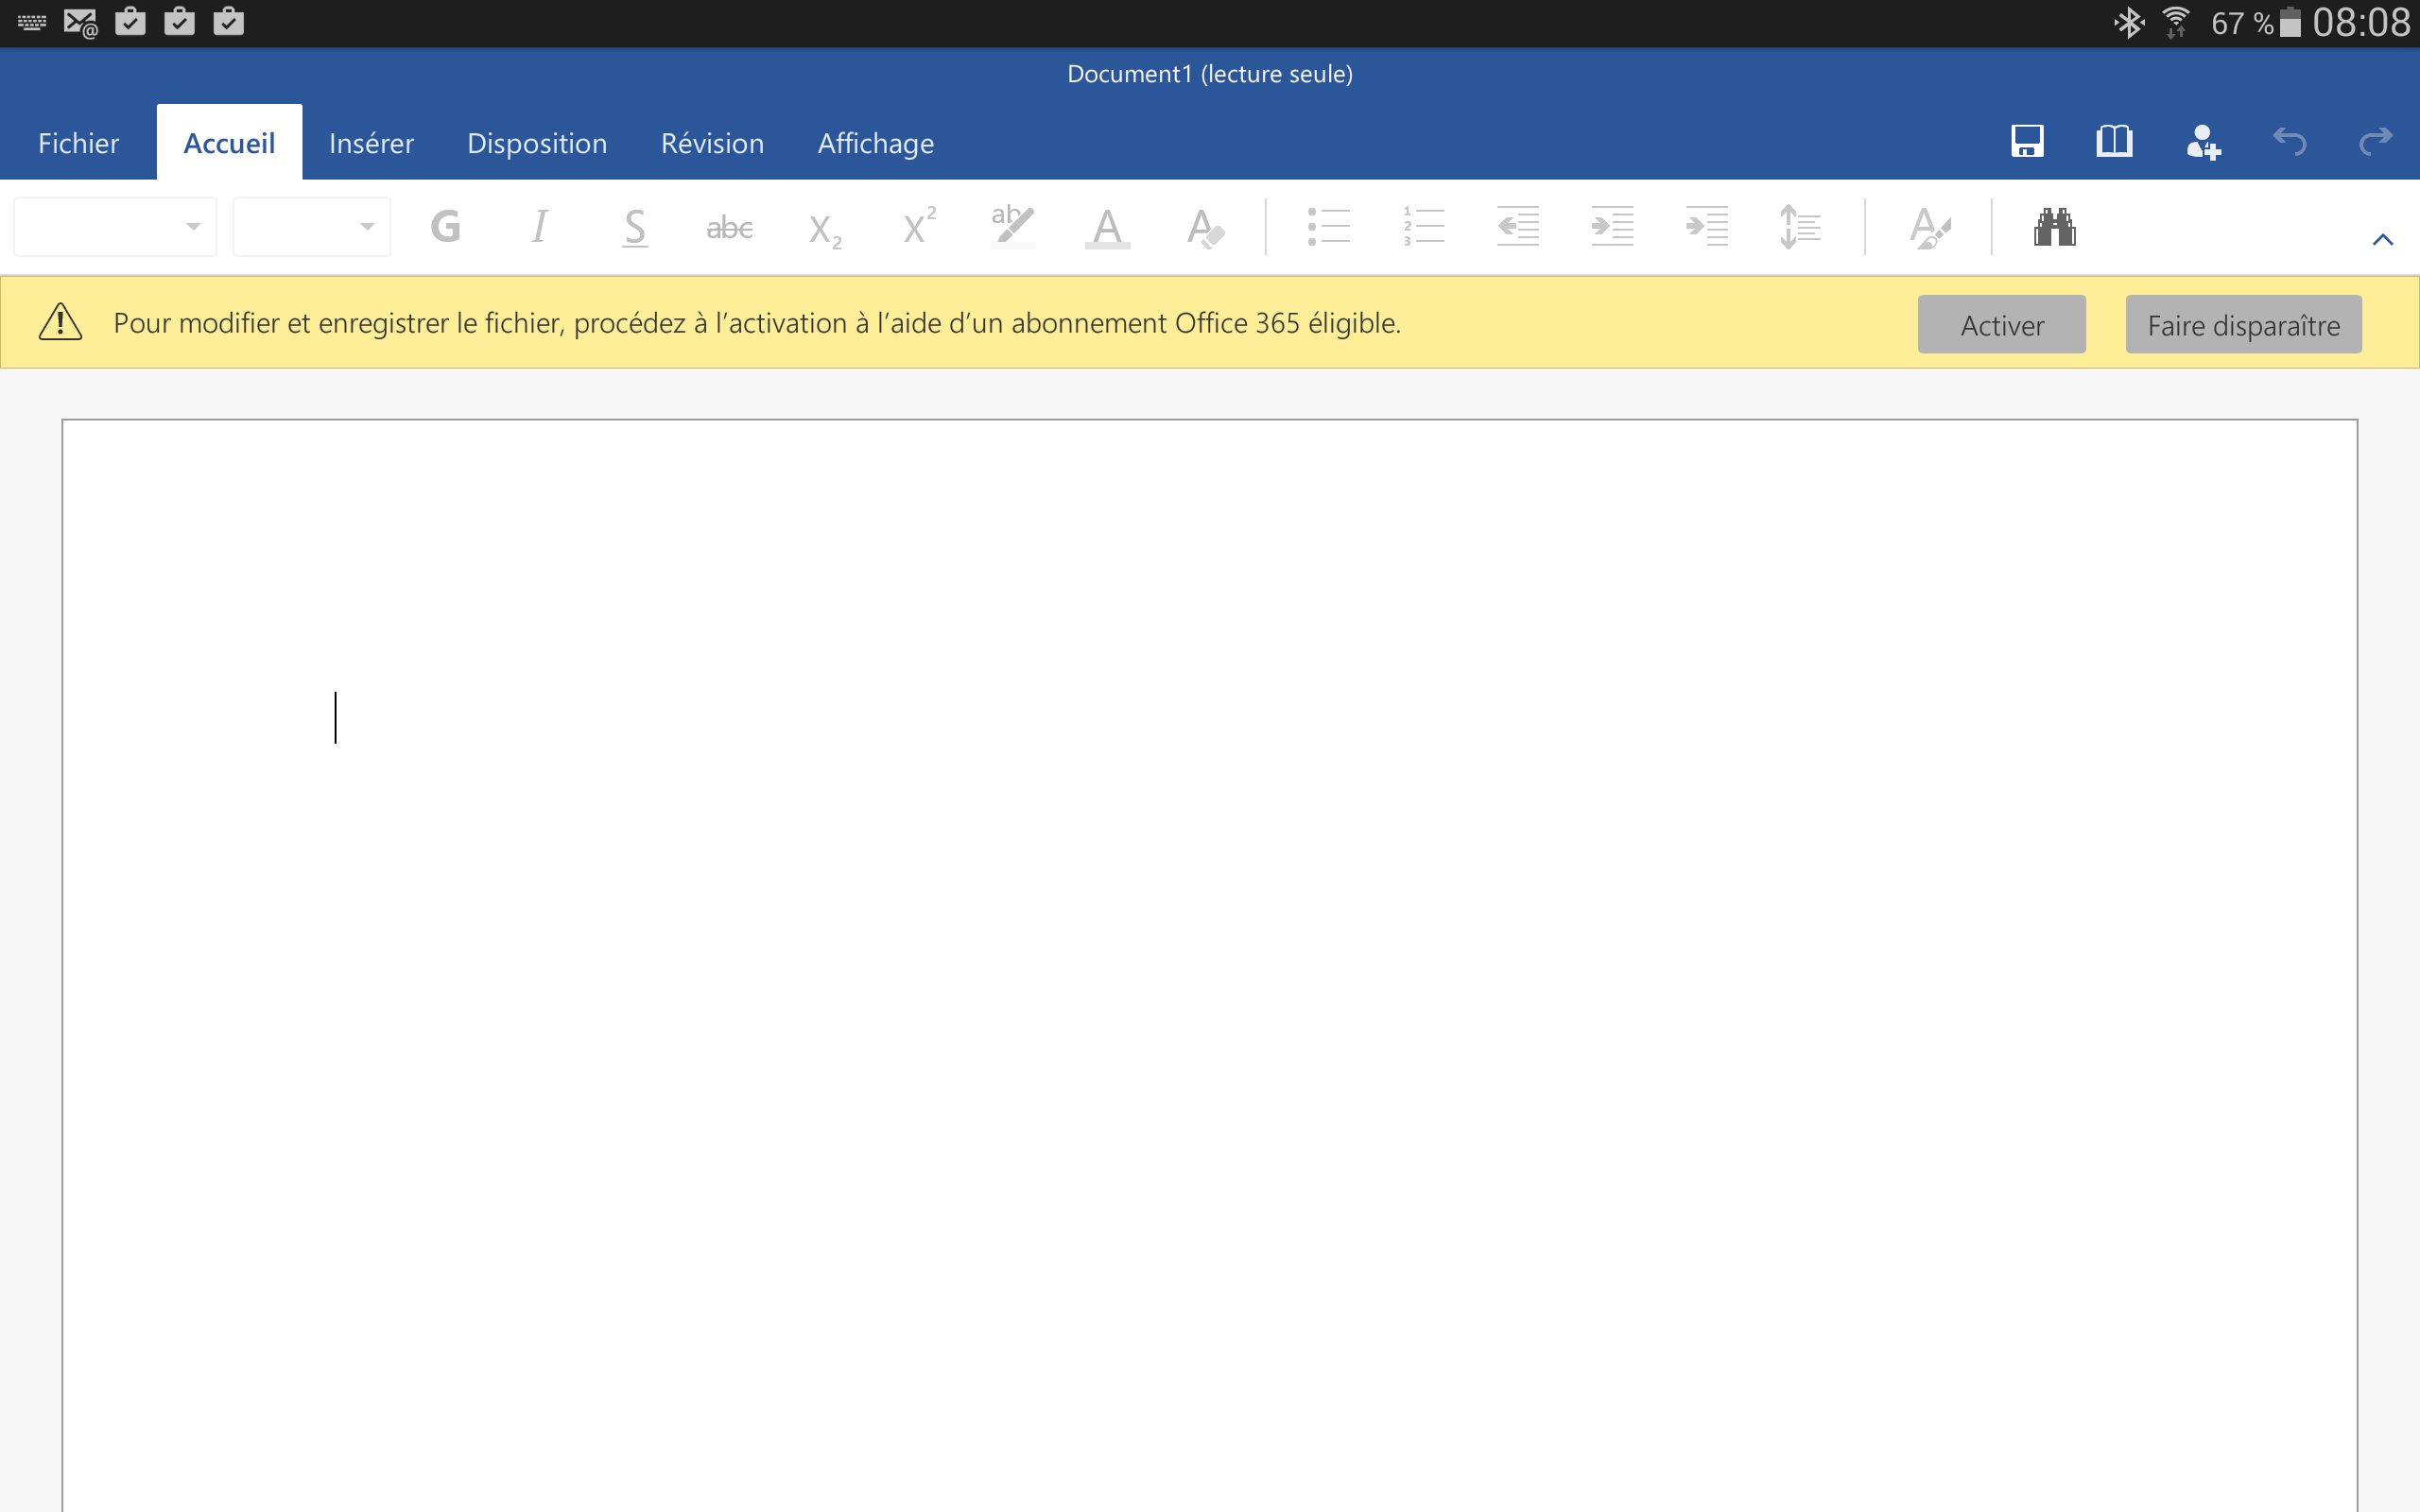Click the Undo arrow icon
The width and height of the screenshot is (2420, 1512).
[2289, 142]
